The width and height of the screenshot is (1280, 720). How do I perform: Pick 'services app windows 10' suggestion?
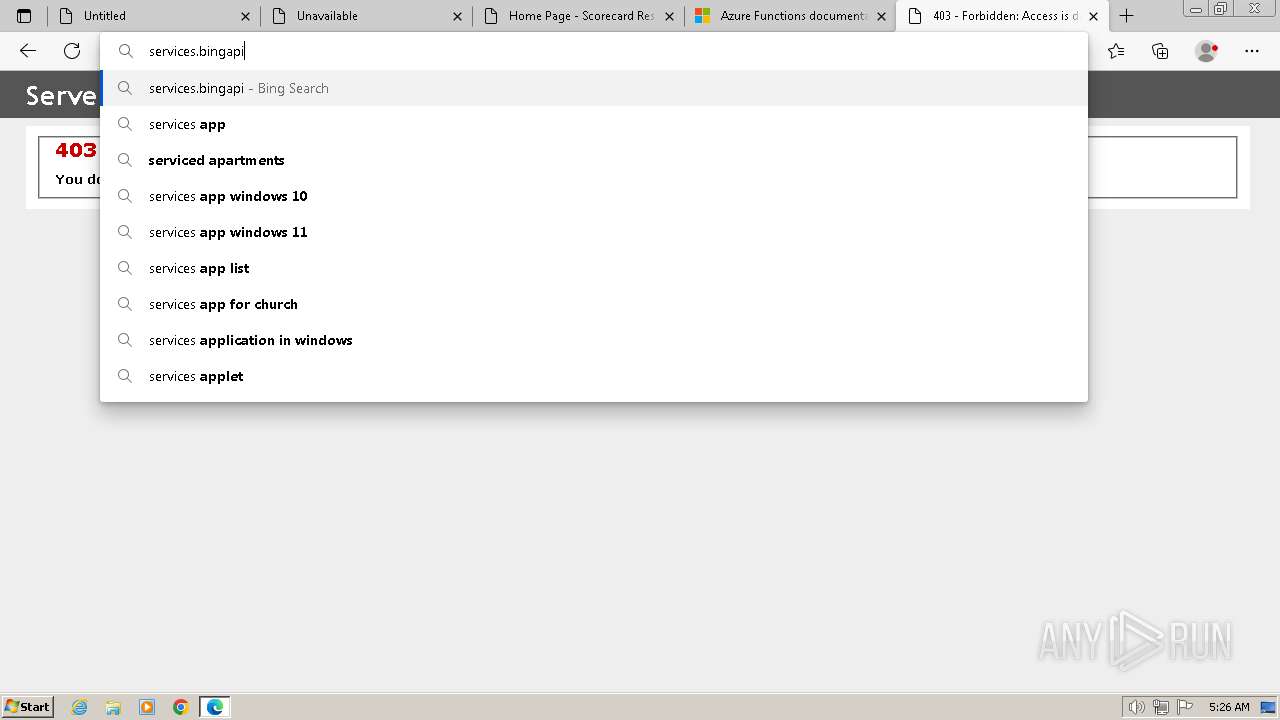(x=594, y=196)
